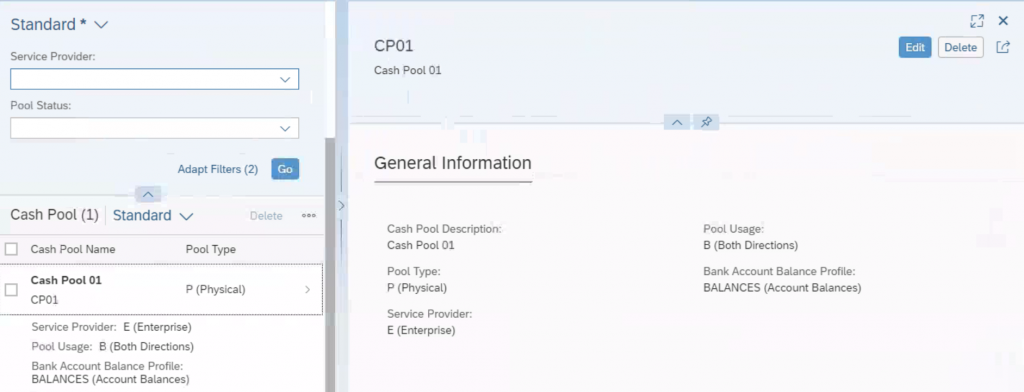The image size is (1024, 392).
Task: Select the Cash Pool 01 row checkbox
Action: (x=11, y=289)
